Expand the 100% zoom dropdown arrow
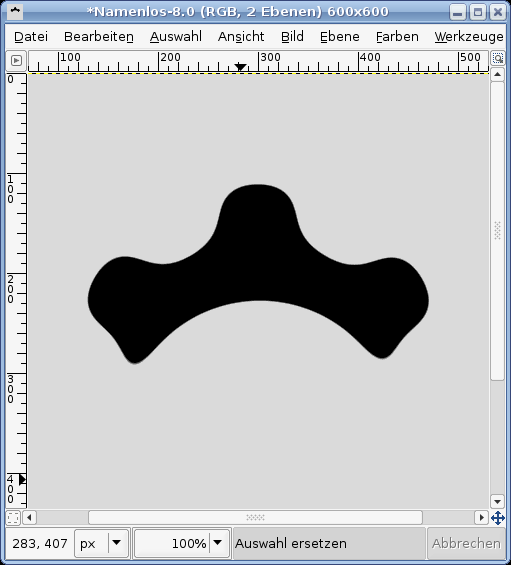The height and width of the screenshot is (565, 511). pyautogui.click(x=218, y=543)
